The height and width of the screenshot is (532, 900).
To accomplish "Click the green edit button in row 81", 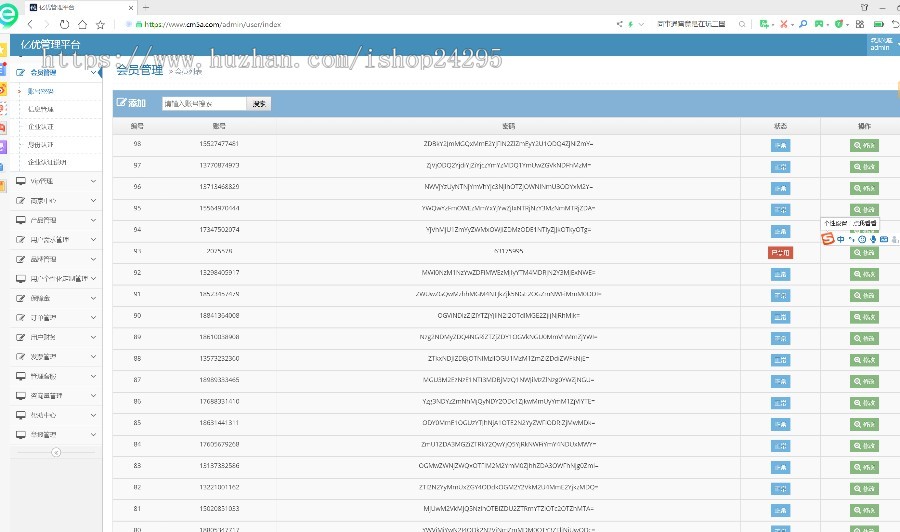I will [x=864, y=510].
